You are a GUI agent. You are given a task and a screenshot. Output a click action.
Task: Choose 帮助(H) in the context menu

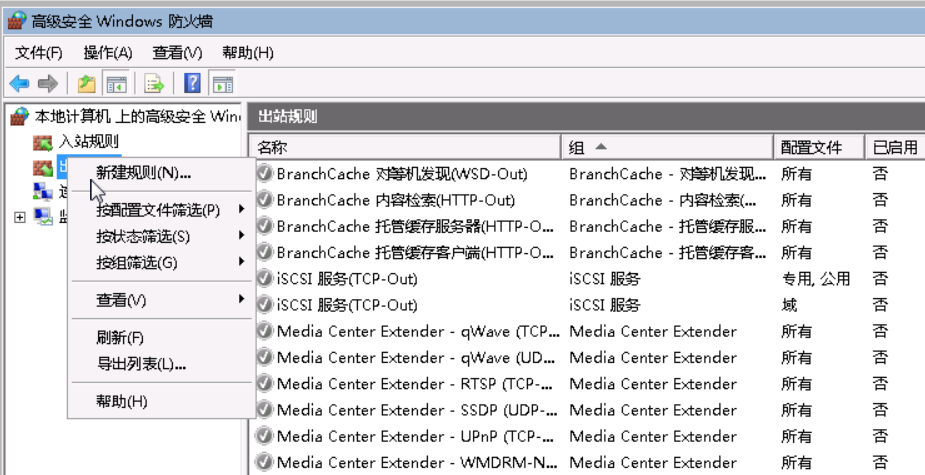[162, 402]
